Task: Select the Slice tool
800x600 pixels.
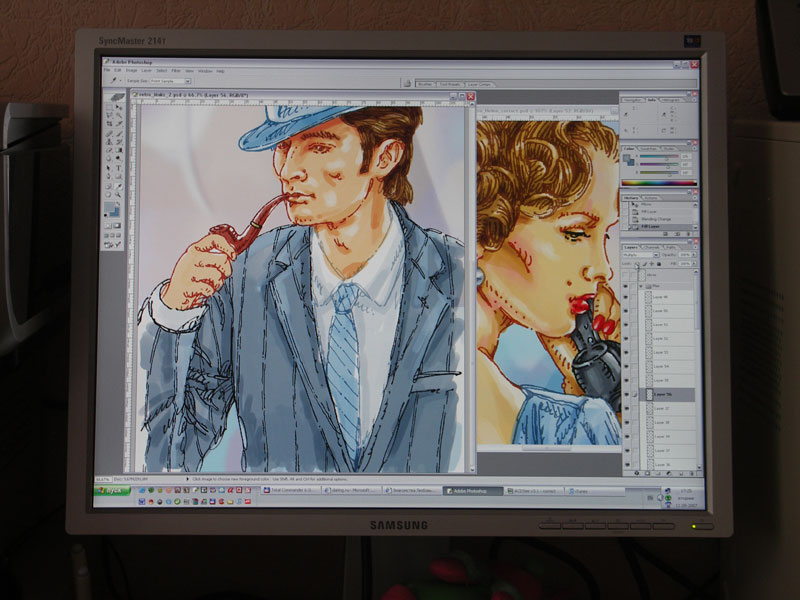Action: coord(119,124)
